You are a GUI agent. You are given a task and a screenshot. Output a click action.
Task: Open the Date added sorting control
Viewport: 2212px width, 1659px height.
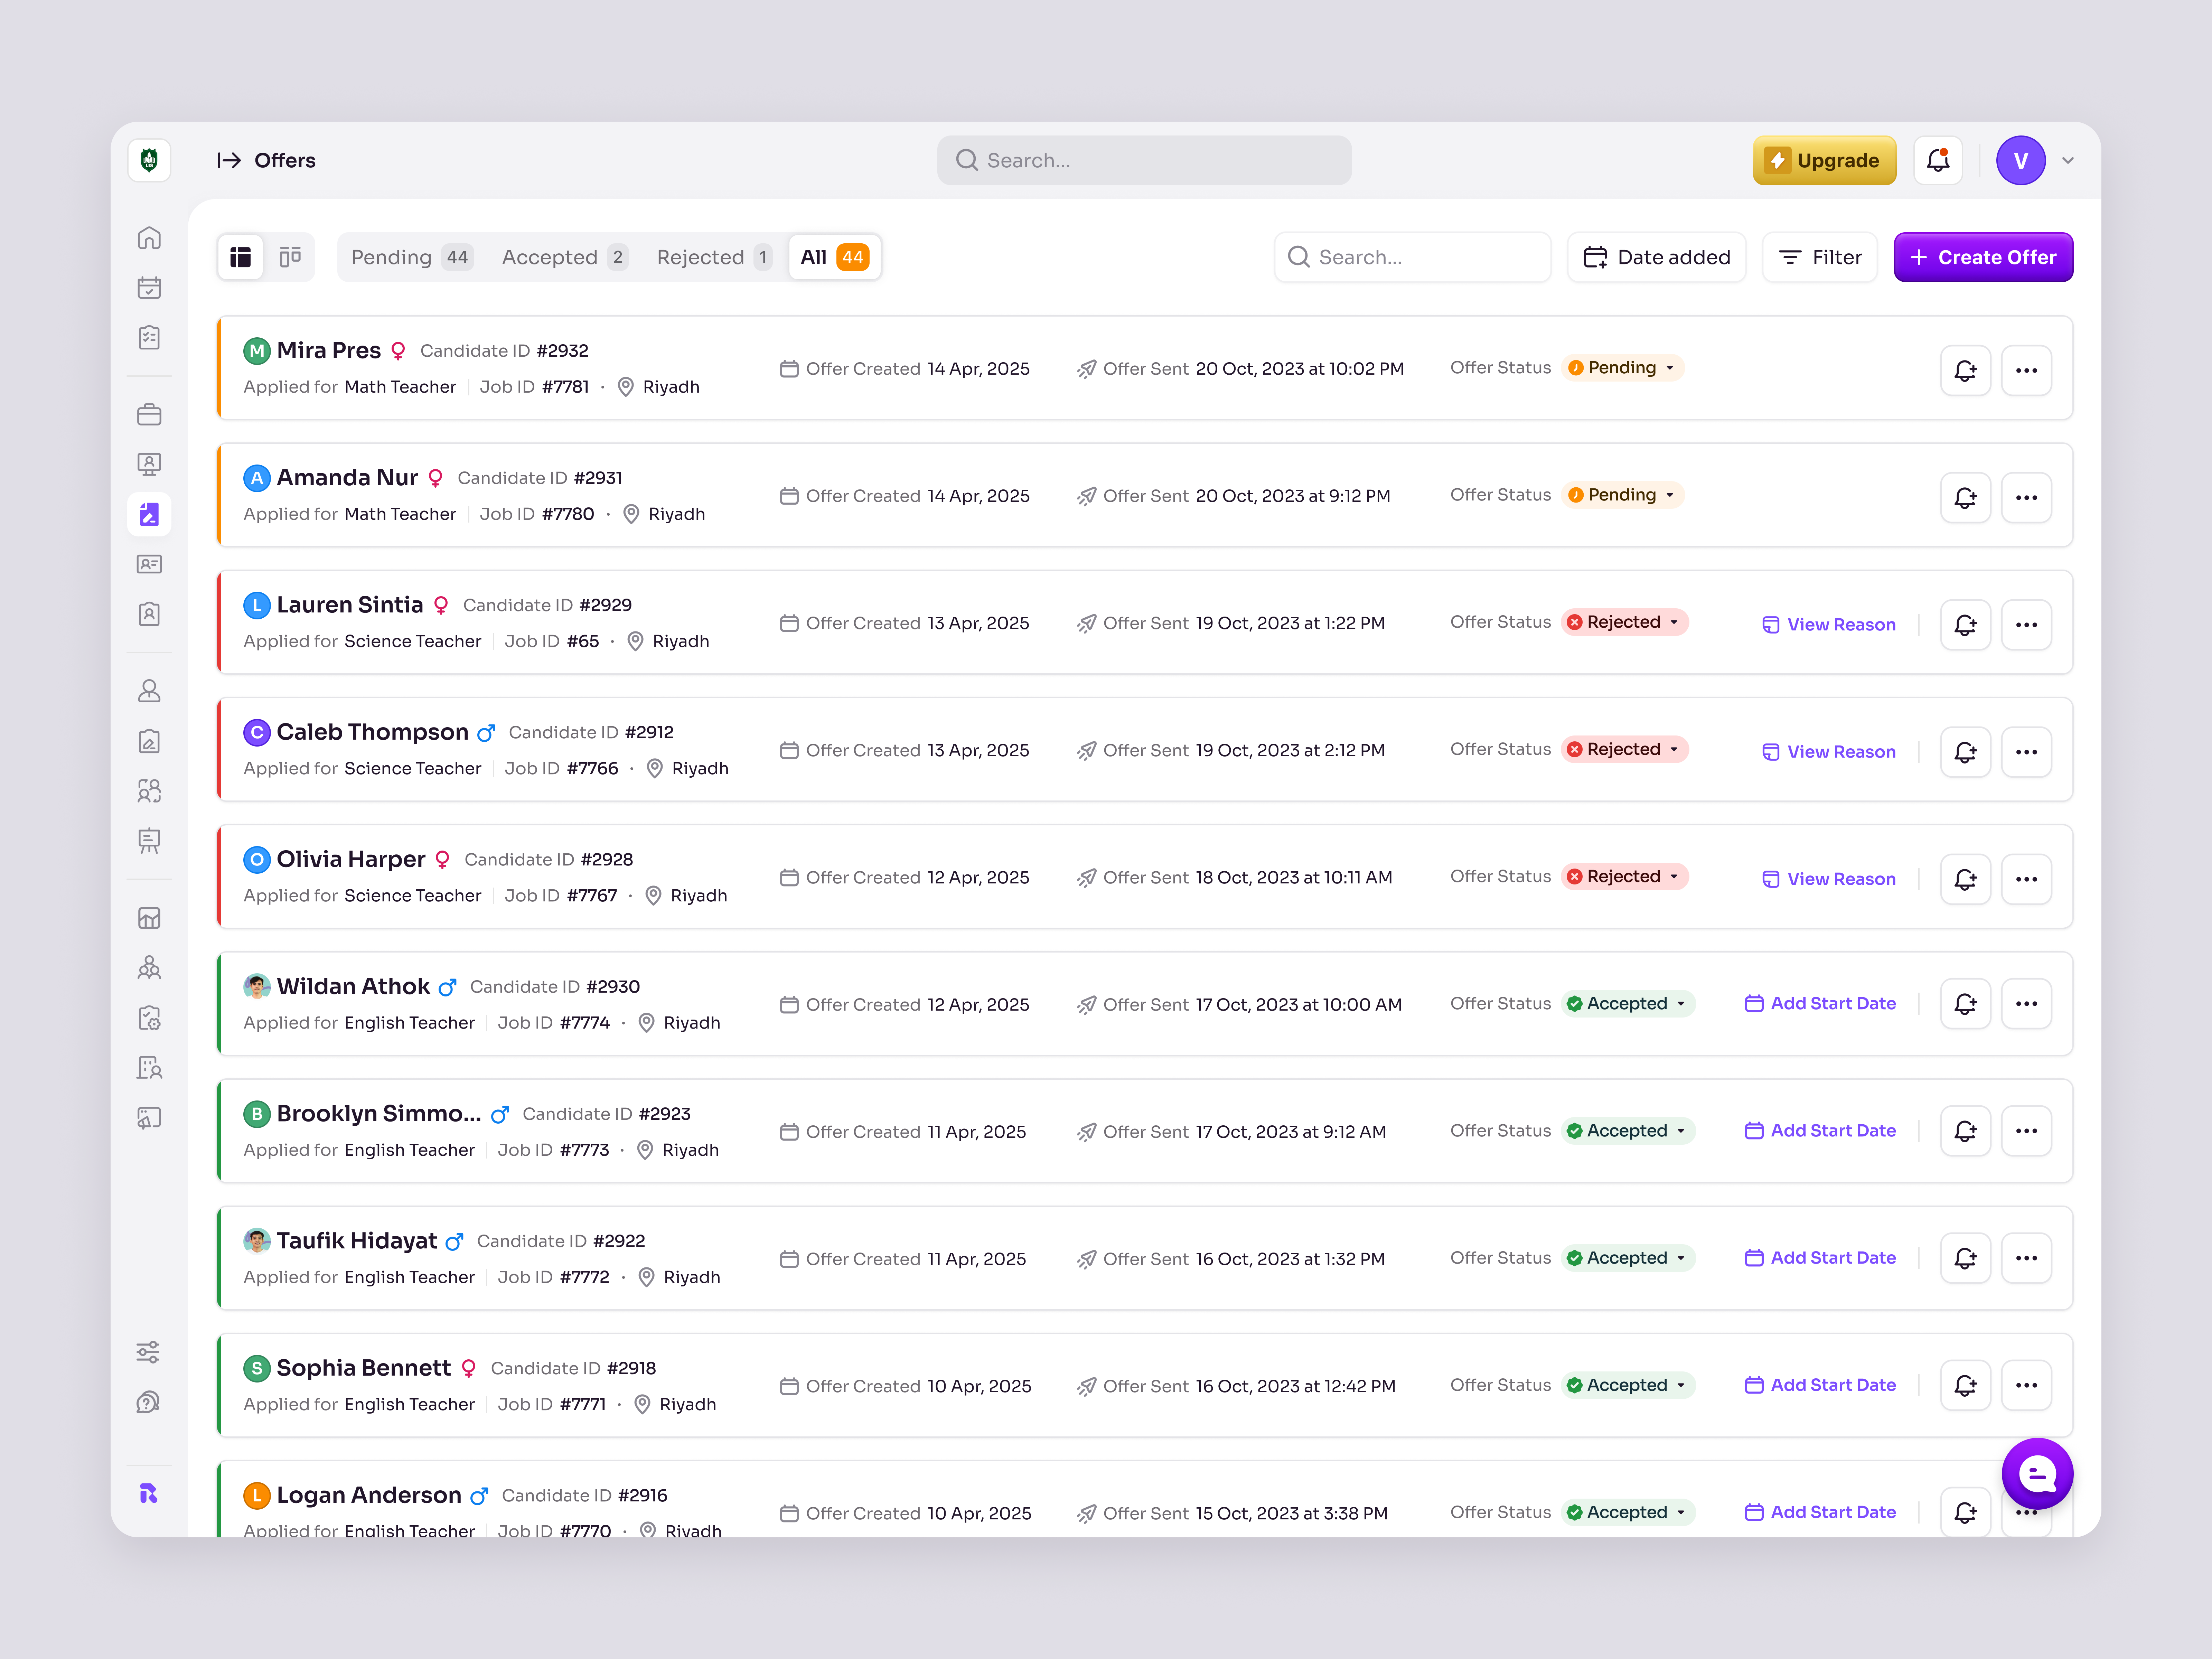(x=1656, y=257)
